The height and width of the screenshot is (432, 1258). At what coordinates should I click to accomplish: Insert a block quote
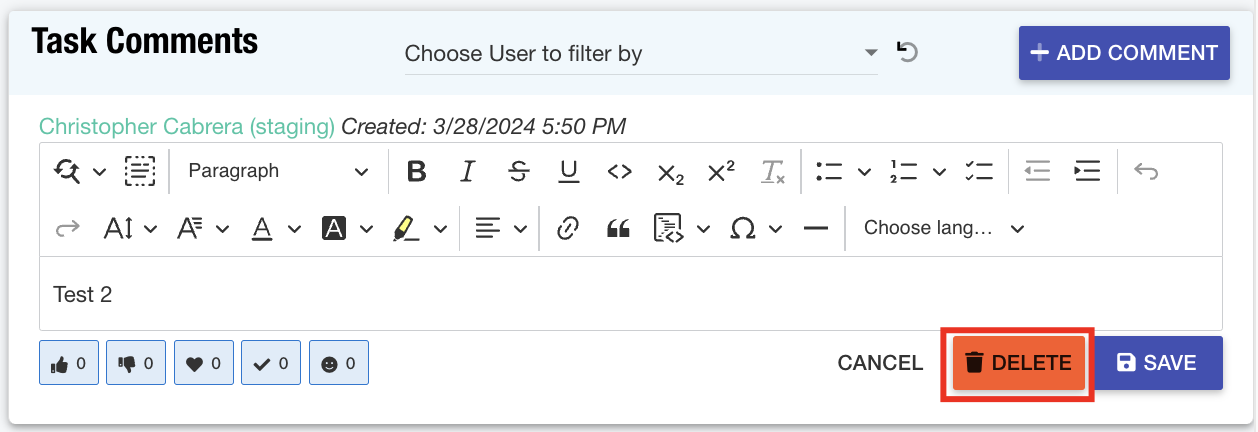619,228
